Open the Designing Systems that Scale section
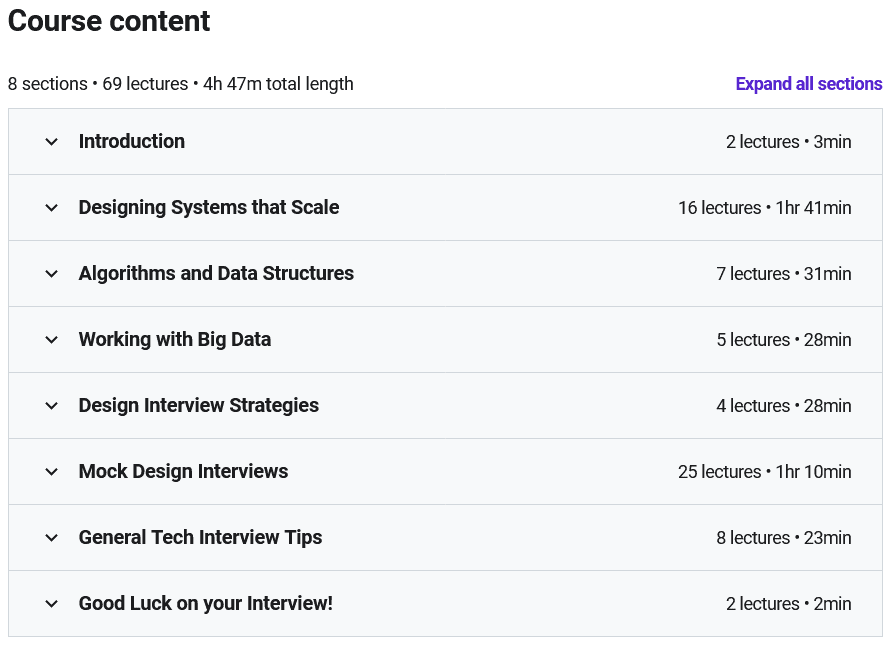 coord(209,208)
